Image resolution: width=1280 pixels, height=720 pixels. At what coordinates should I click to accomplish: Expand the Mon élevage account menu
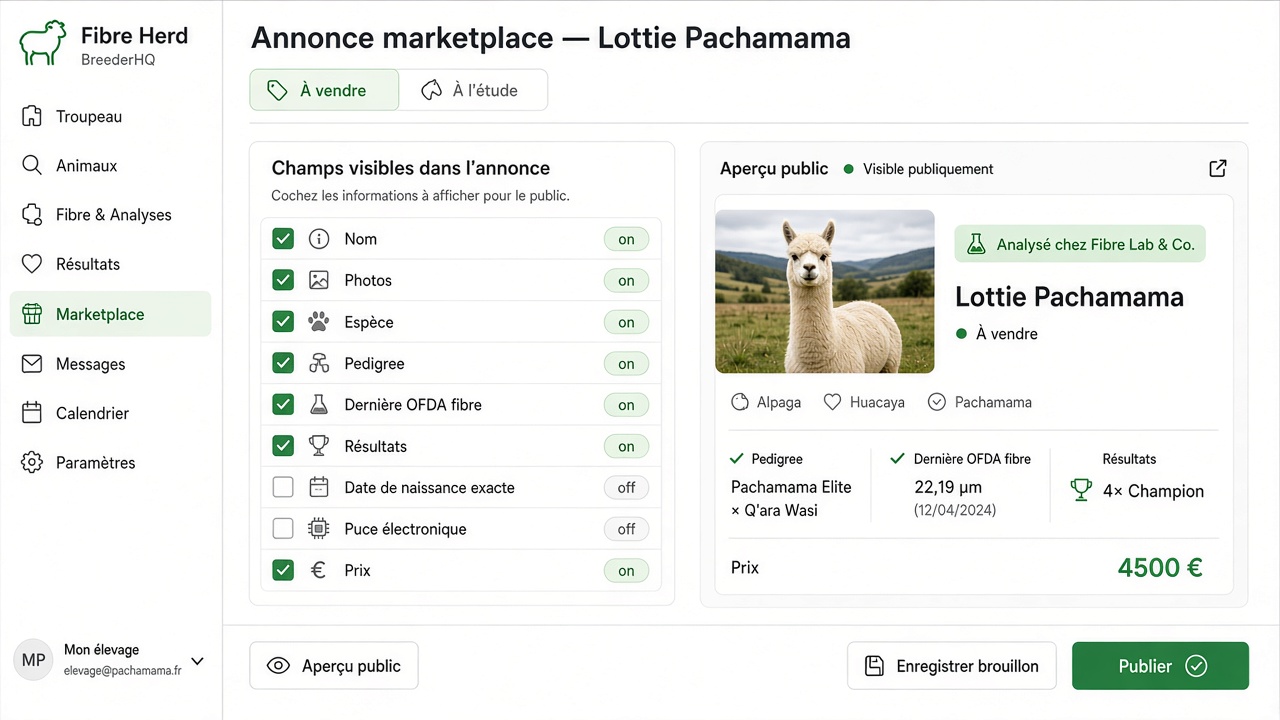(x=197, y=661)
